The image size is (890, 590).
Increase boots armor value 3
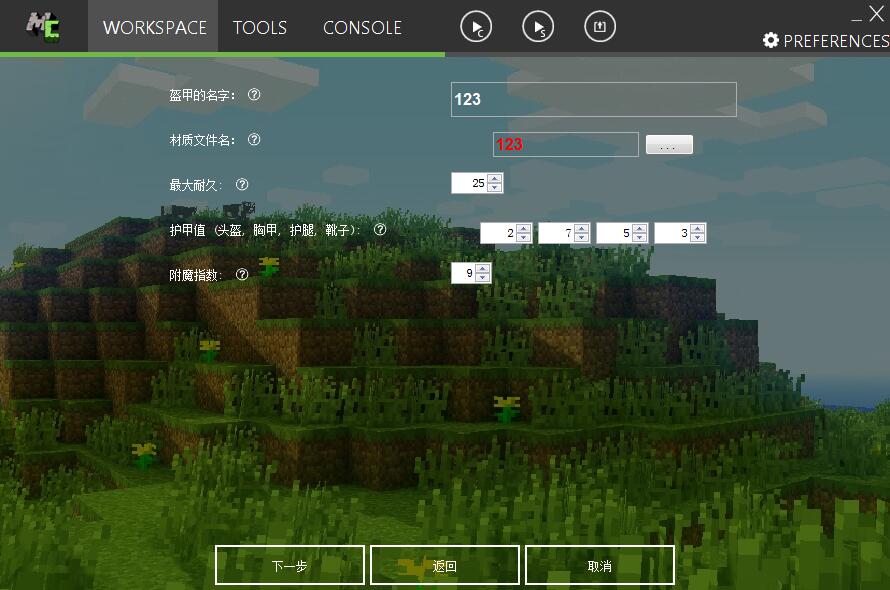pyautogui.click(x=698, y=228)
